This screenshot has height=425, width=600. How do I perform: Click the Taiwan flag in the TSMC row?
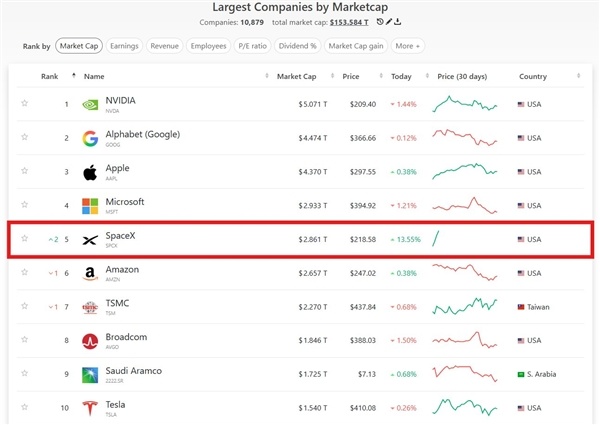tap(521, 307)
